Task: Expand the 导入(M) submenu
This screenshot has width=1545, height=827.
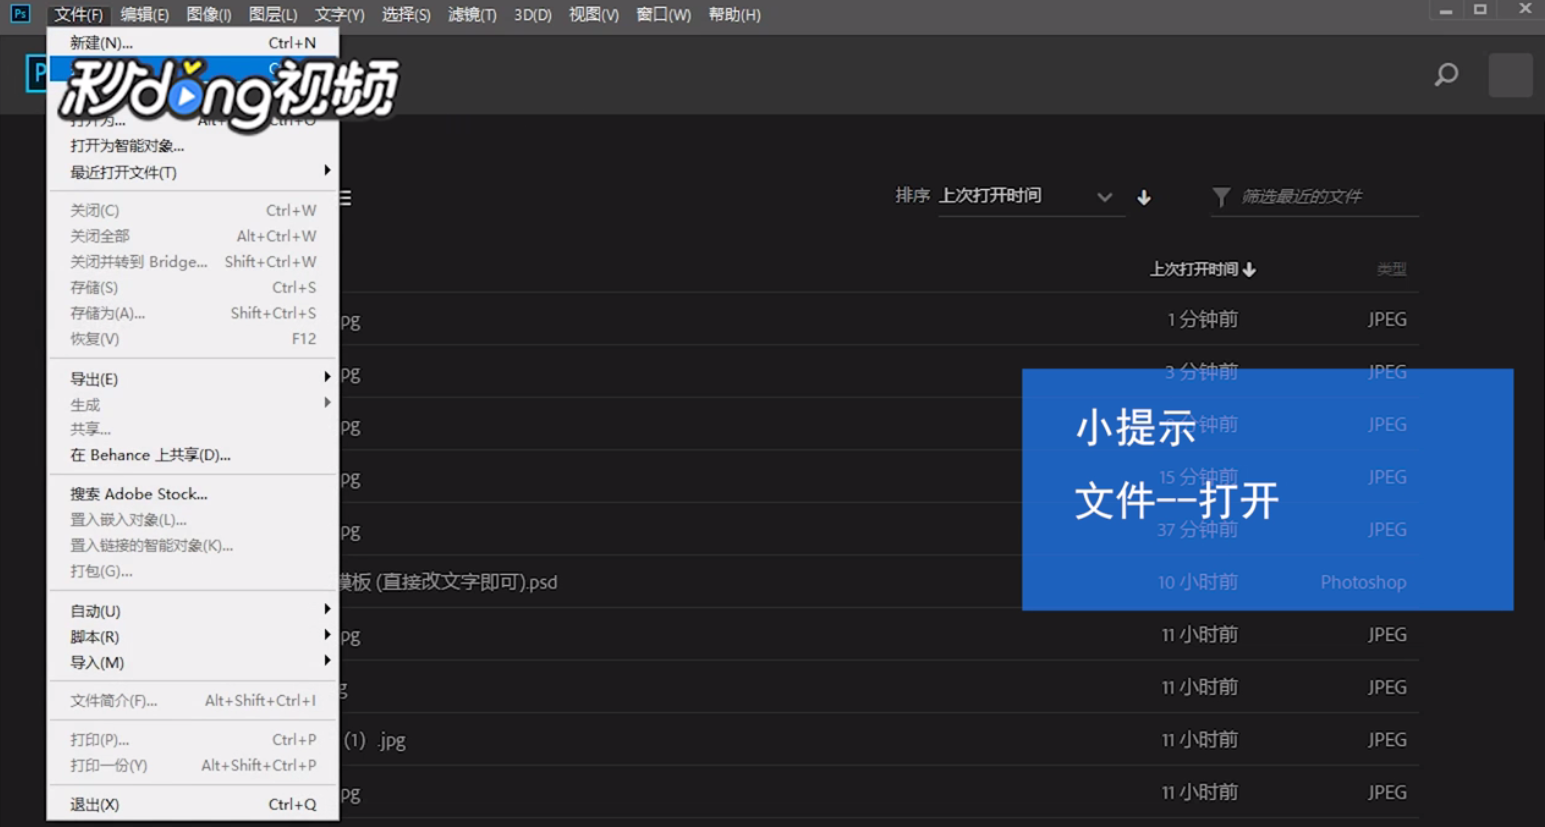Action: [x=193, y=662]
